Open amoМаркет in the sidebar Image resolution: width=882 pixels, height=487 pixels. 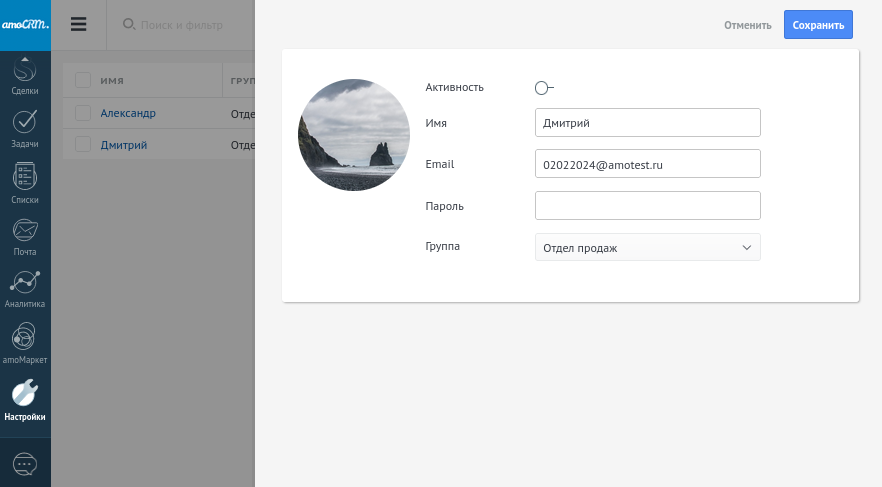coord(25,338)
